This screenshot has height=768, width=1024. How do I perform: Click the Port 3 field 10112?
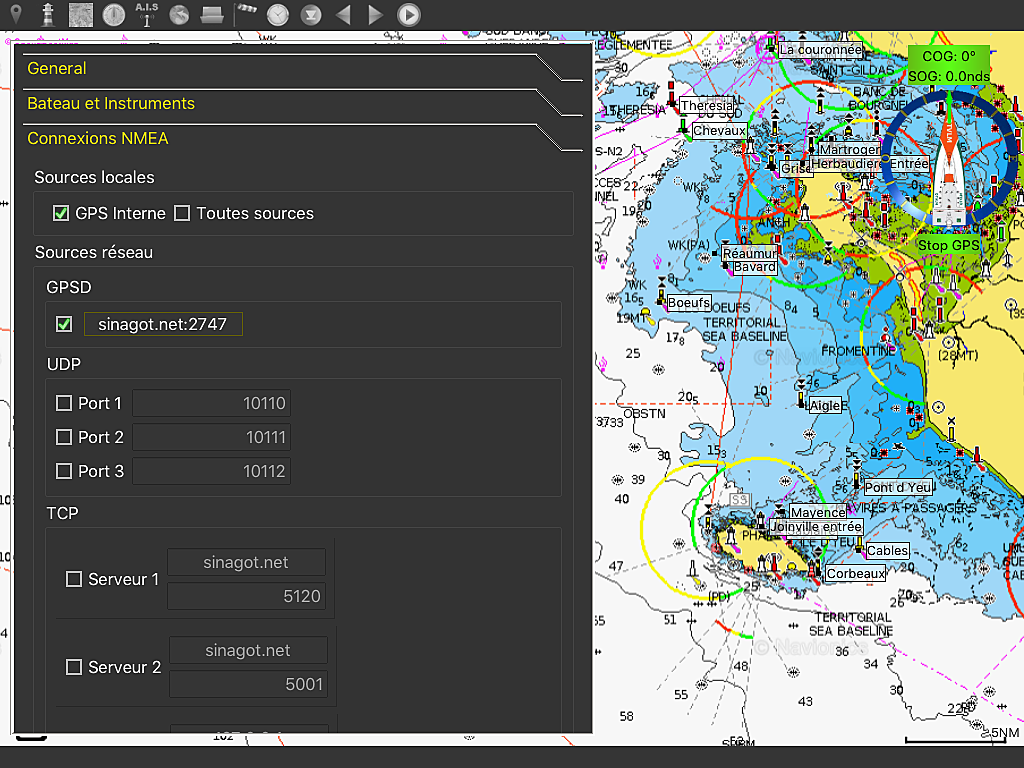[x=212, y=472]
